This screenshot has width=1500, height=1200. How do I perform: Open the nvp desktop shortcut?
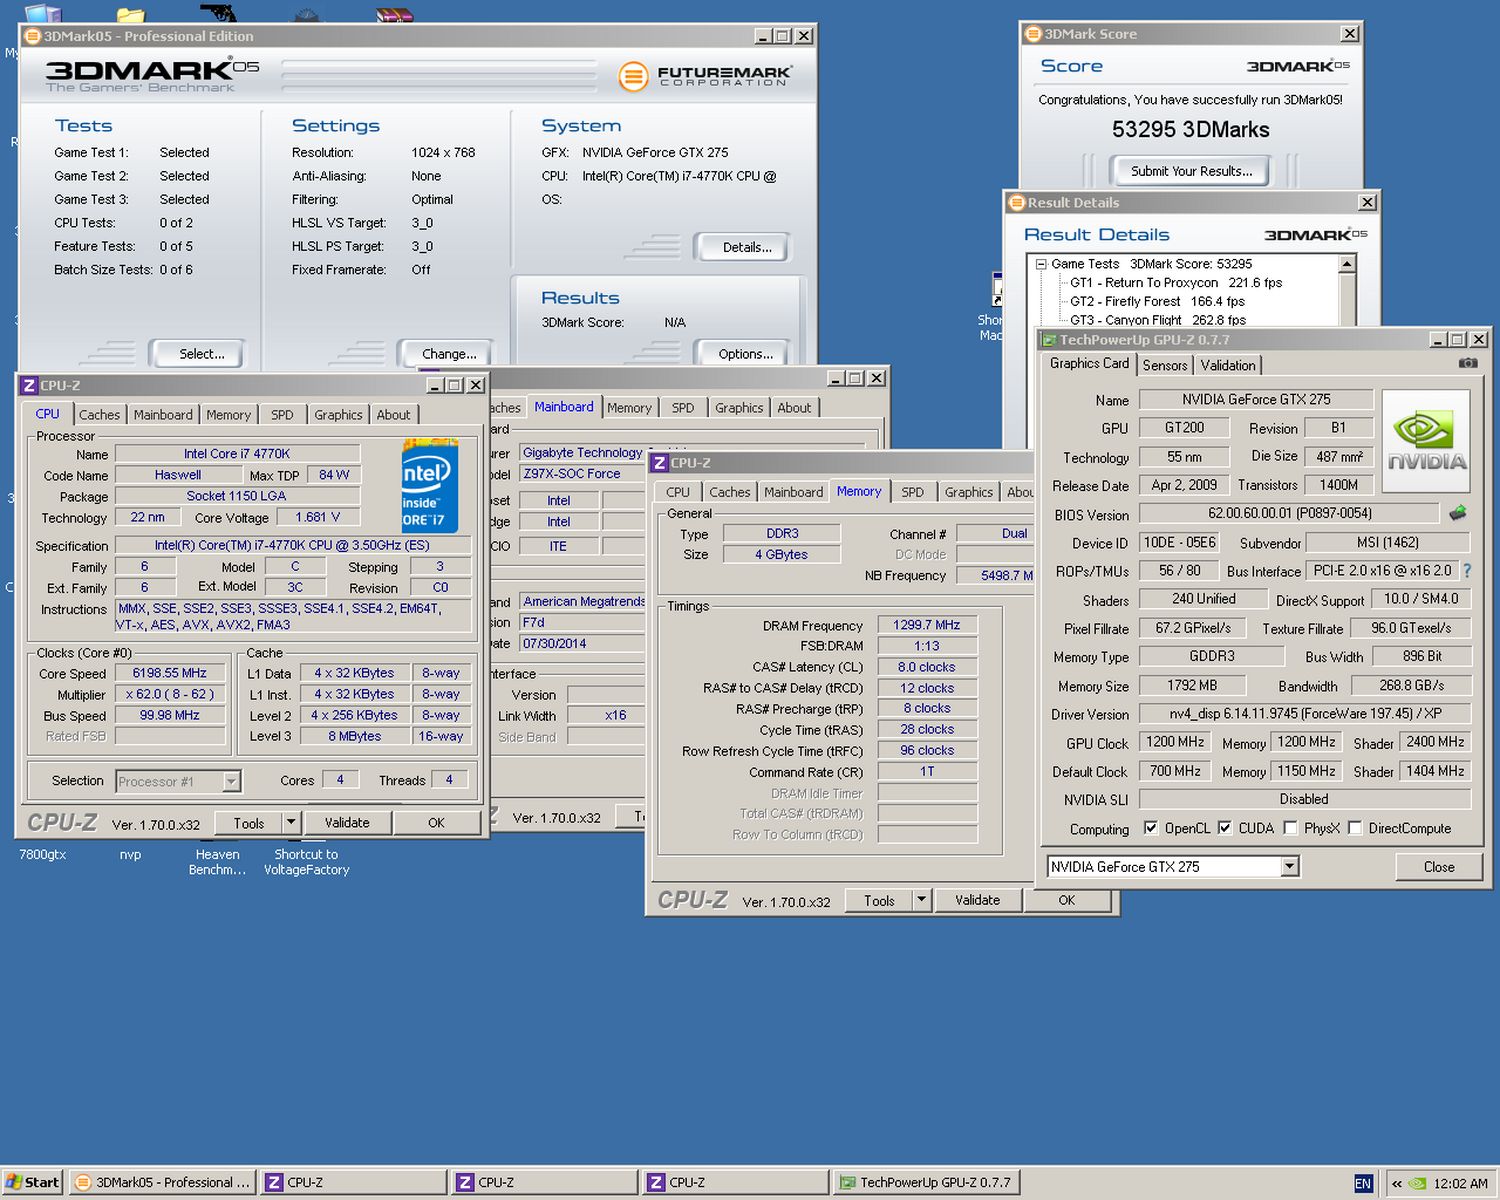pyautogui.click(x=130, y=855)
